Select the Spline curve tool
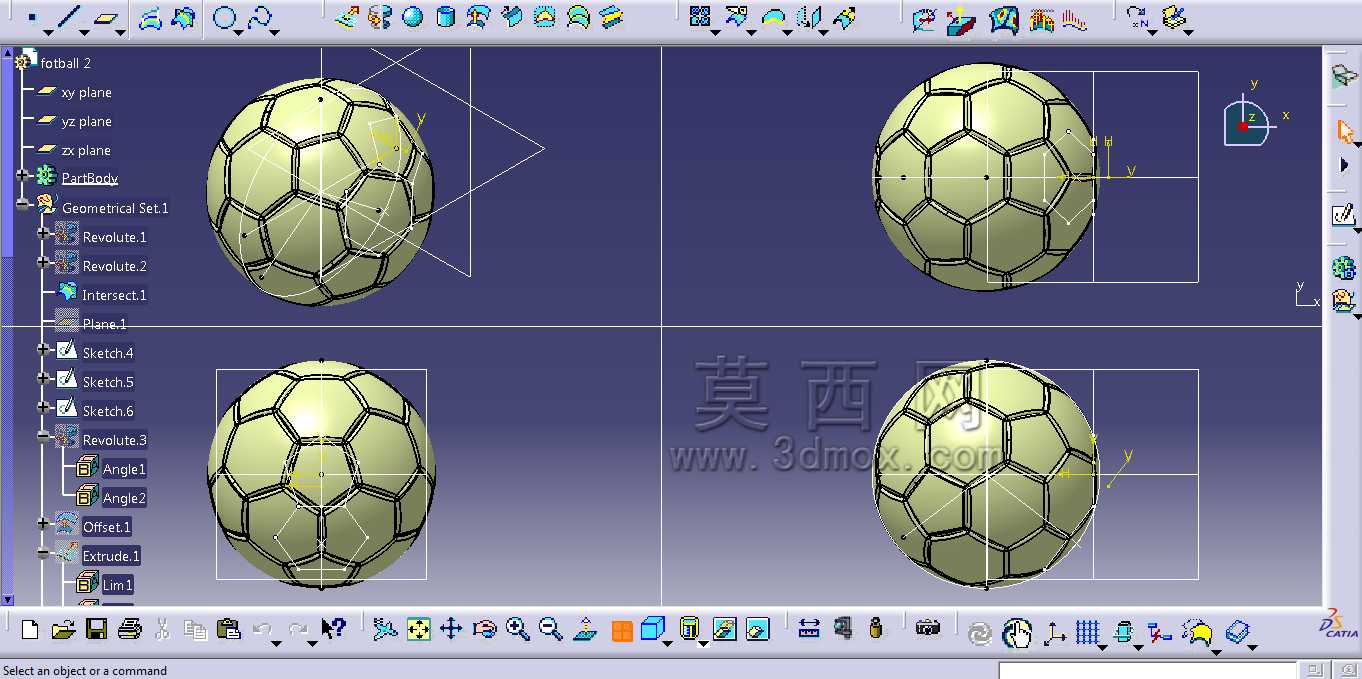The width and height of the screenshot is (1362, 679). click(259, 18)
